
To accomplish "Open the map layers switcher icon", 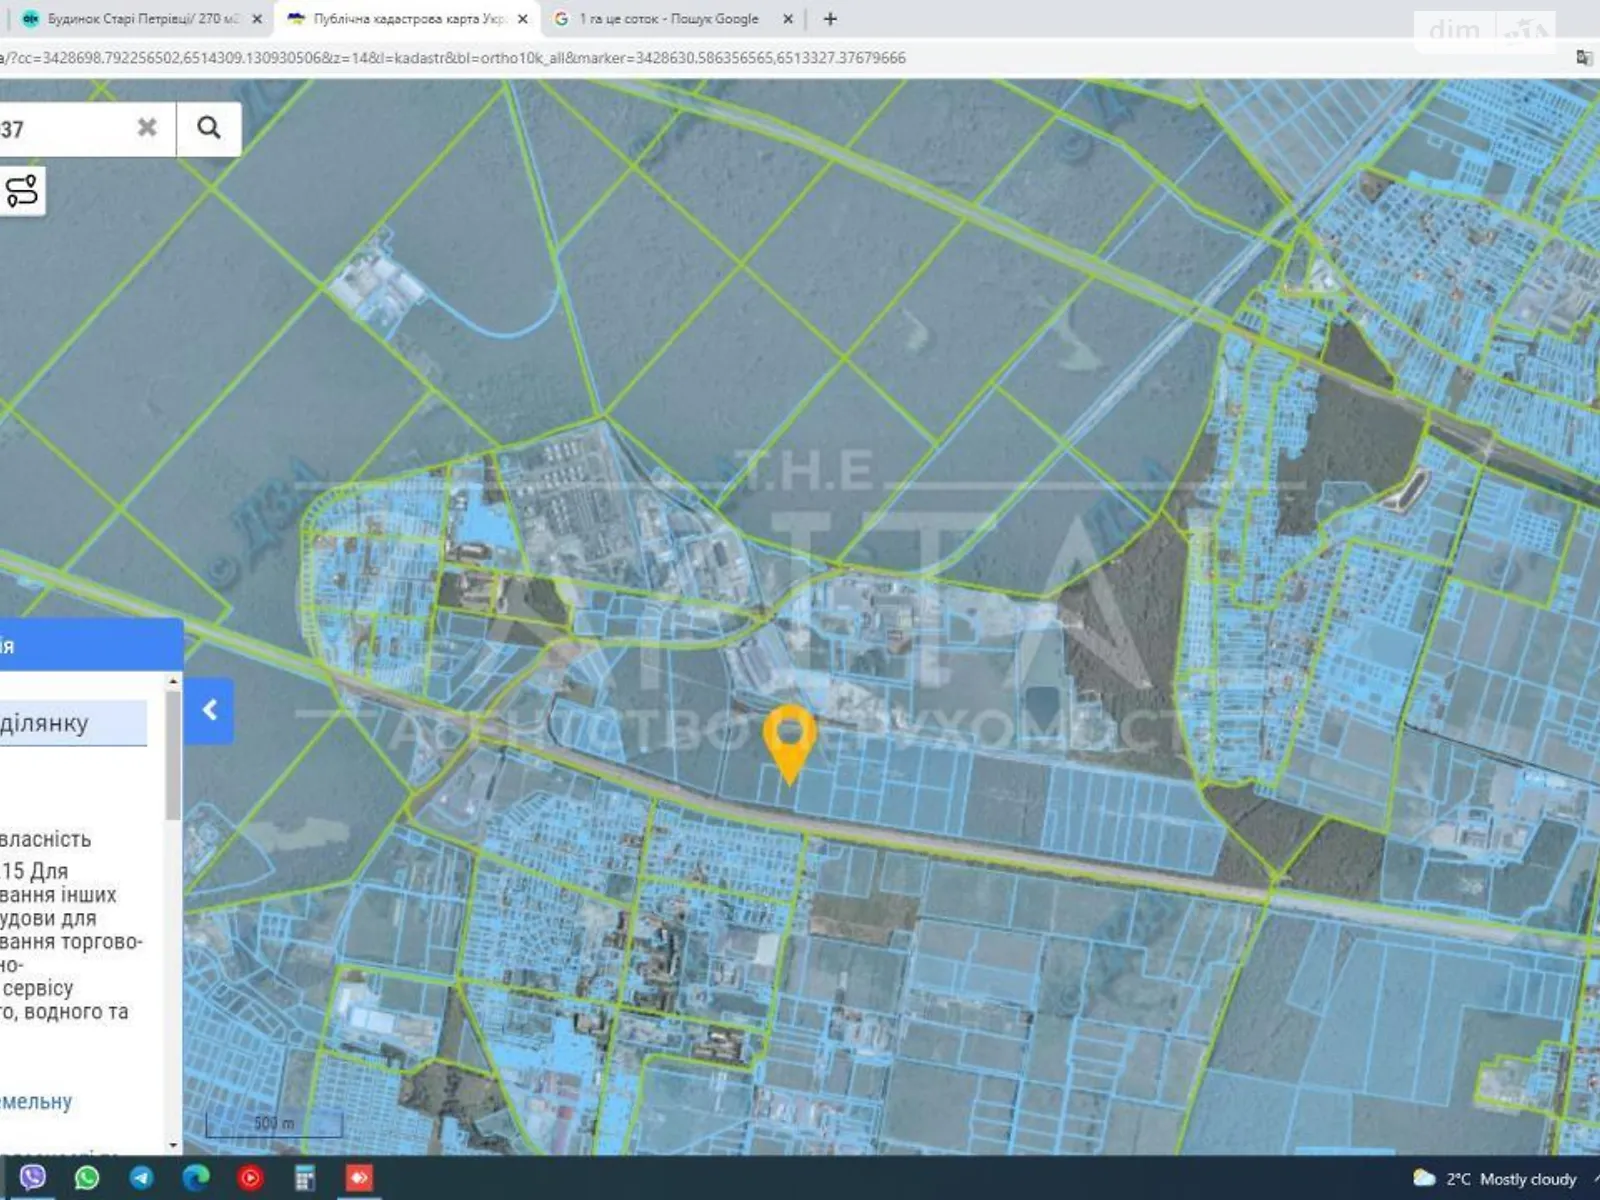I will pos(21,190).
